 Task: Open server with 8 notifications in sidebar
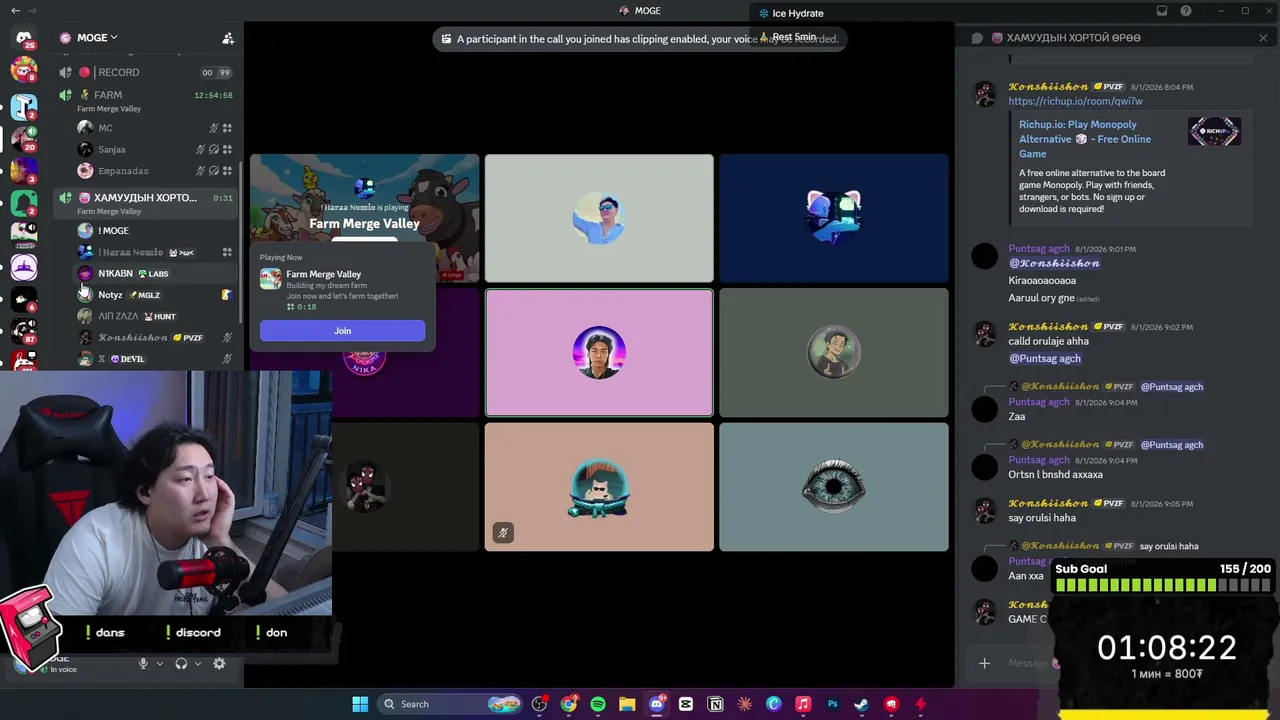pos(24,70)
